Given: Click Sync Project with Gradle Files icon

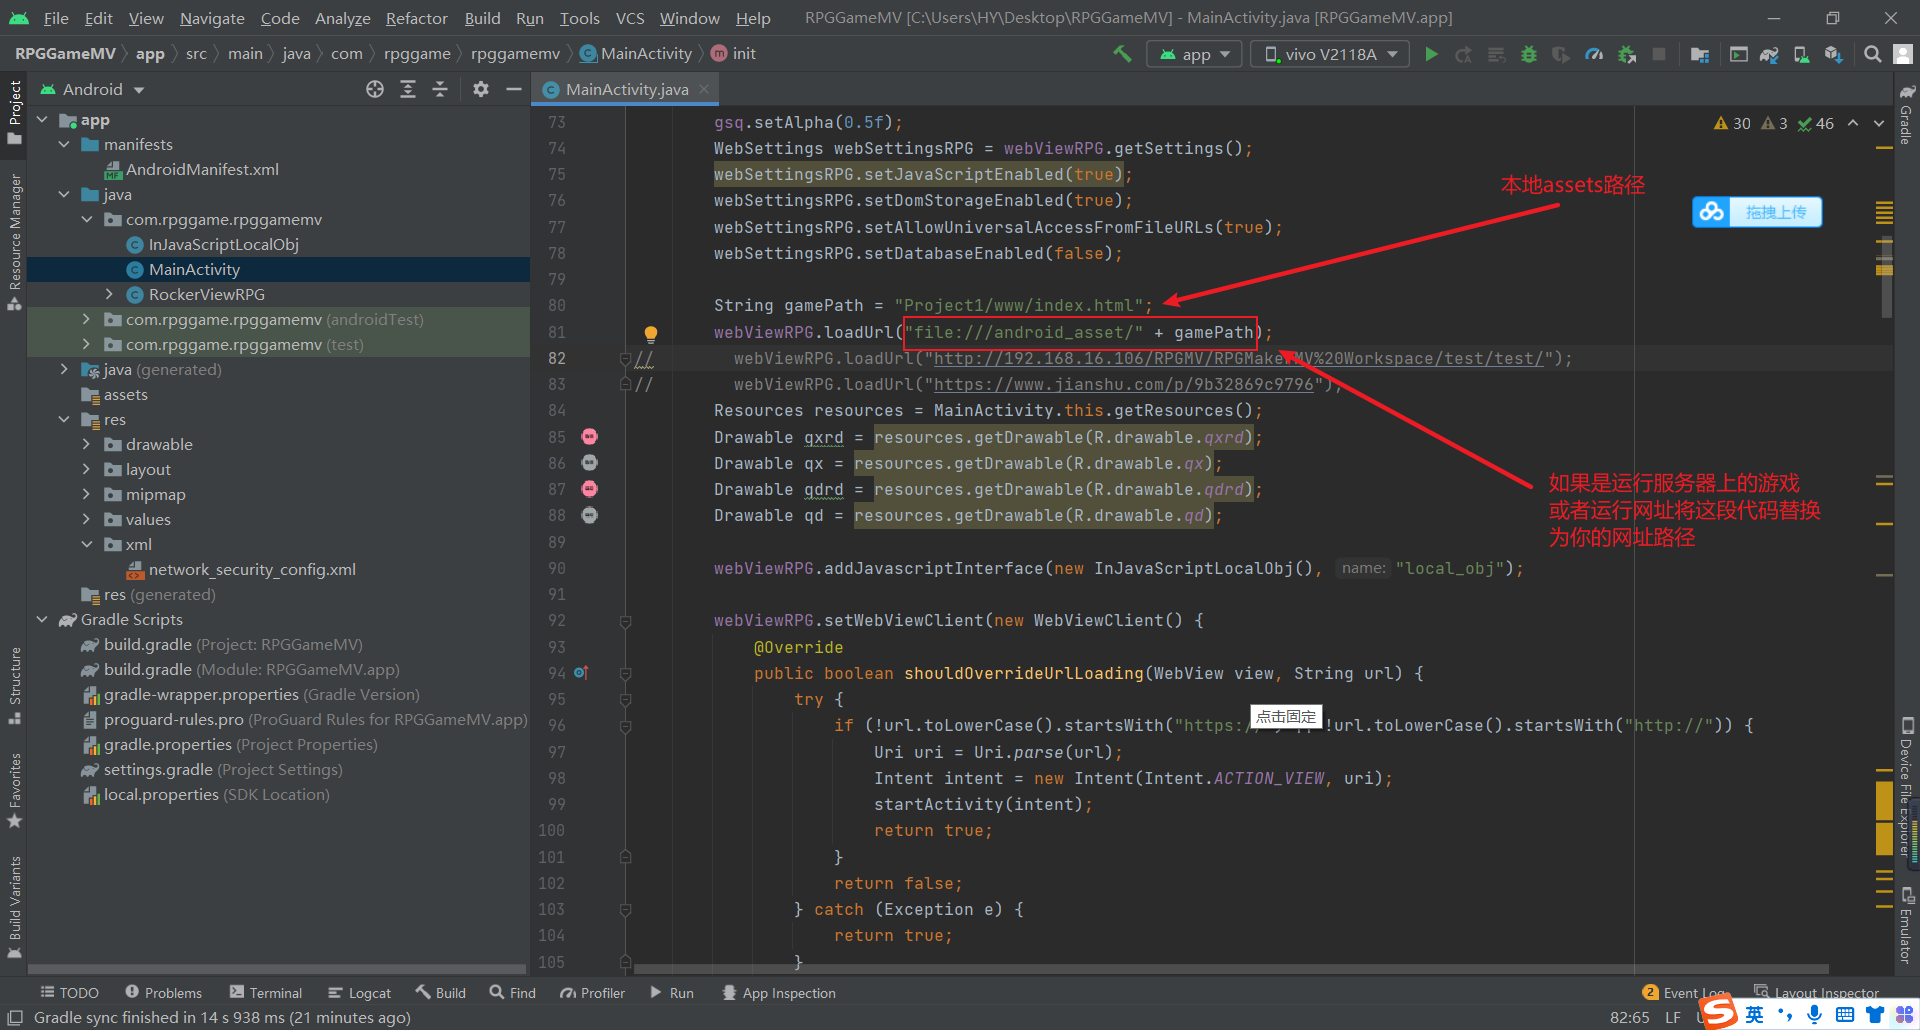Looking at the screenshot, I should point(1769,54).
